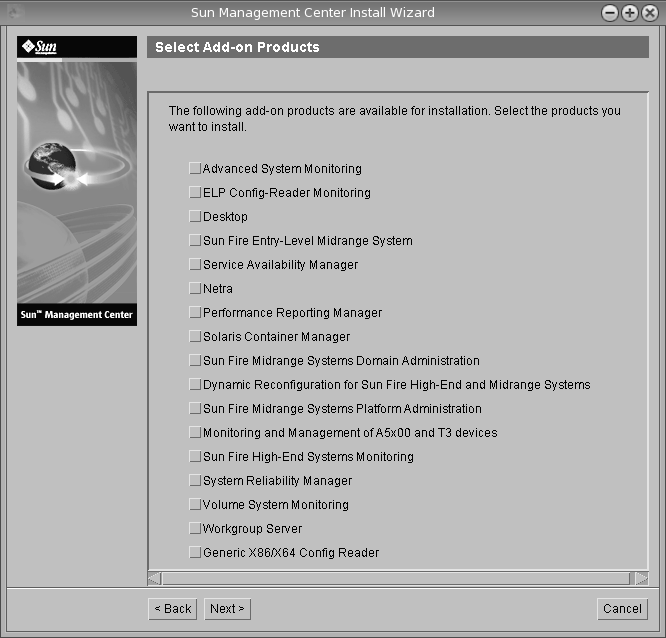666x638 pixels.
Task: Check the Netra add-on box
Action: (195, 288)
